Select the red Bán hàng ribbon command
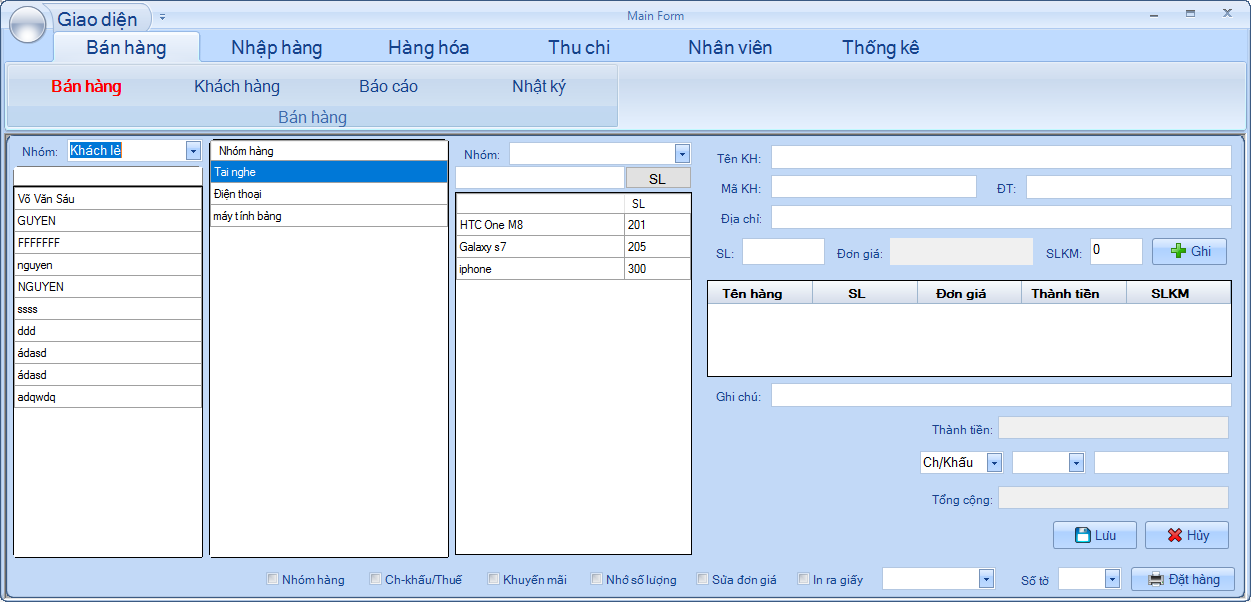This screenshot has width=1251, height=602. click(x=86, y=86)
